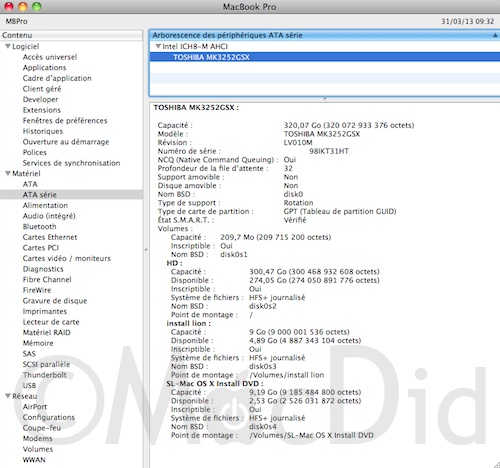Click SL-Mac OS X Install DVD heading
Viewport: 500px width, 468px height.
(215, 384)
